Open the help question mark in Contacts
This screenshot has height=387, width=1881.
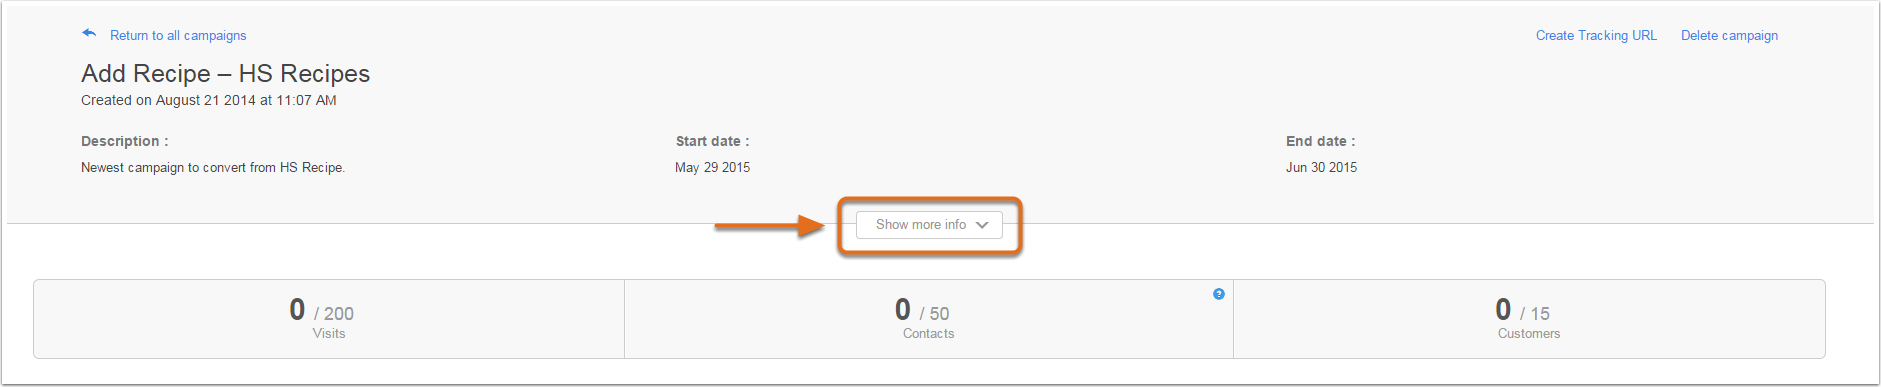click(x=1218, y=294)
